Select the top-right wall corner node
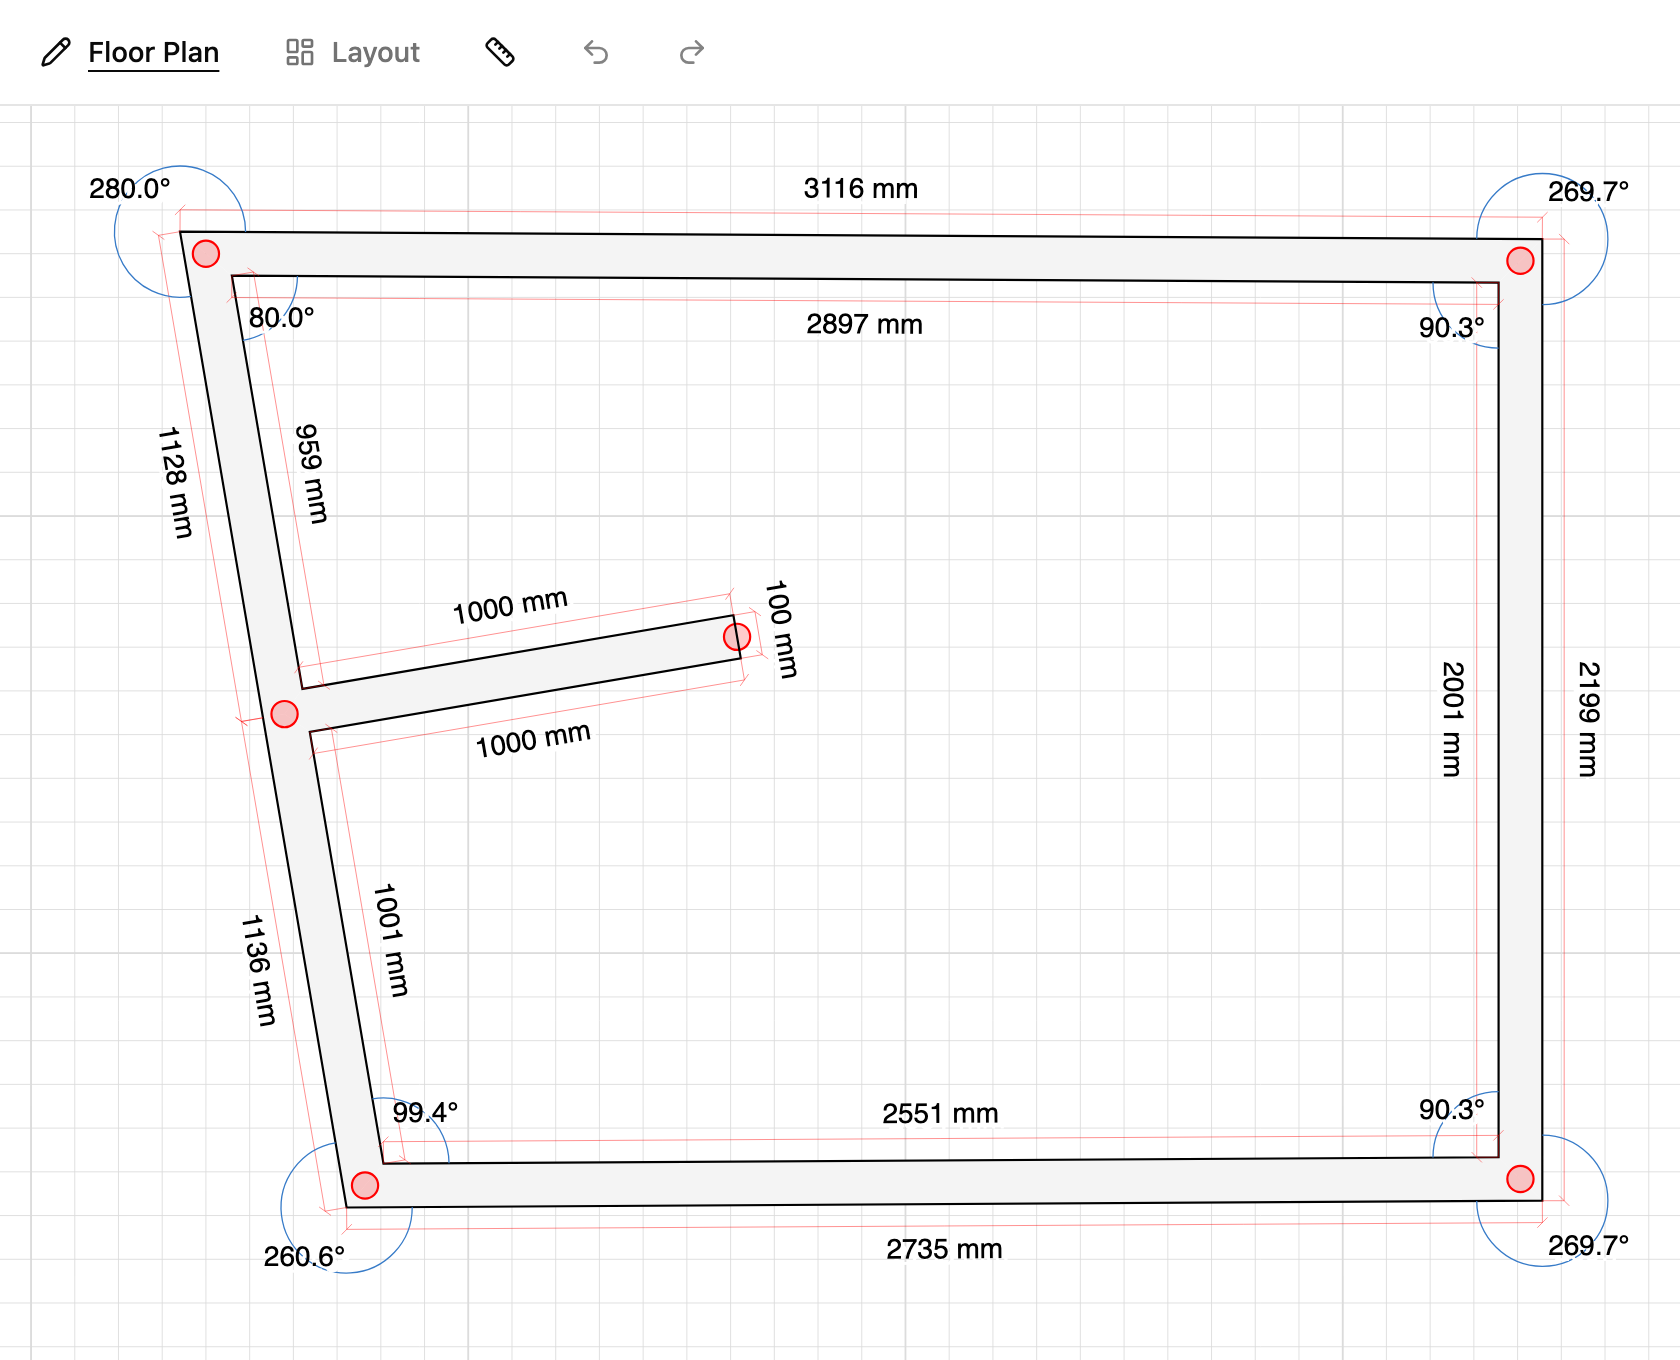The height and width of the screenshot is (1360, 1680). tap(1520, 261)
